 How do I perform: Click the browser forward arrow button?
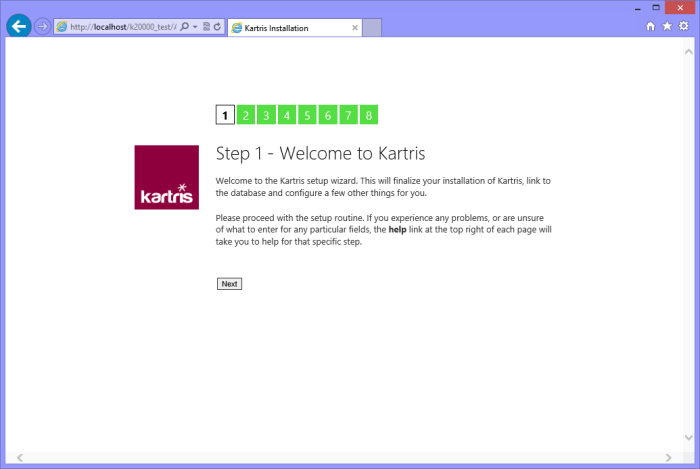tap(42, 27)
